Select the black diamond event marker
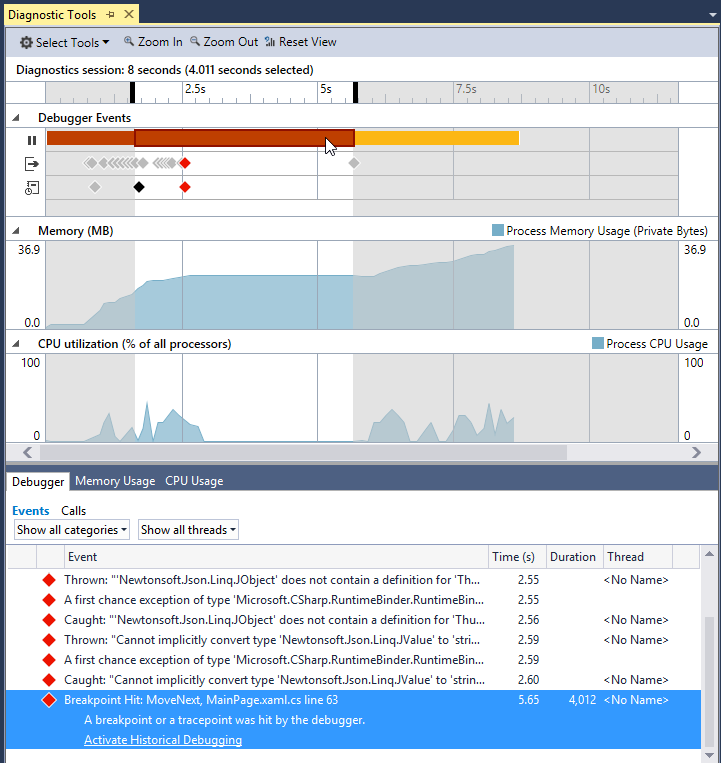The image size is (721, 763). pyautogui.click(x=139, y=187)
